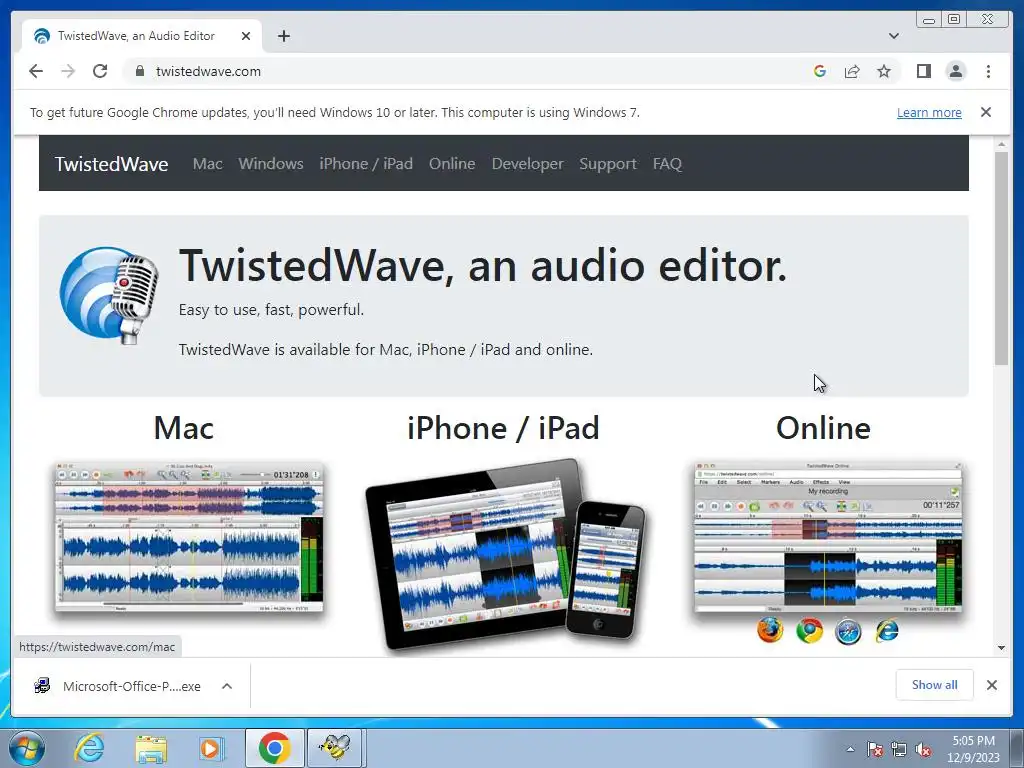
Task: Close the downloads bar
Action: 991,685
